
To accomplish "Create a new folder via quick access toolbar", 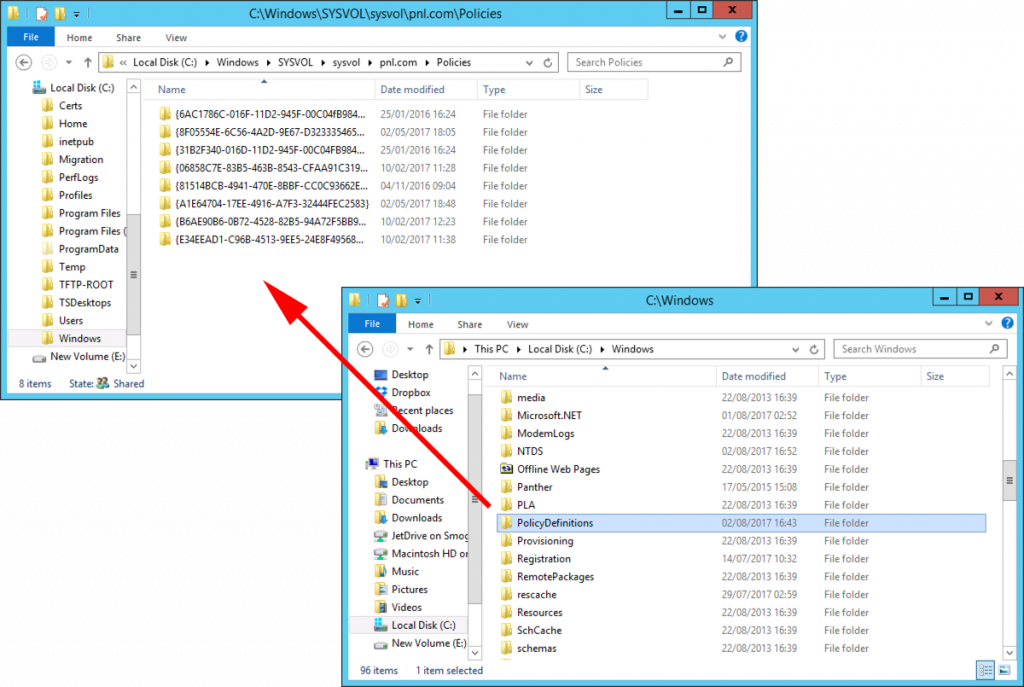I will 401,300.
